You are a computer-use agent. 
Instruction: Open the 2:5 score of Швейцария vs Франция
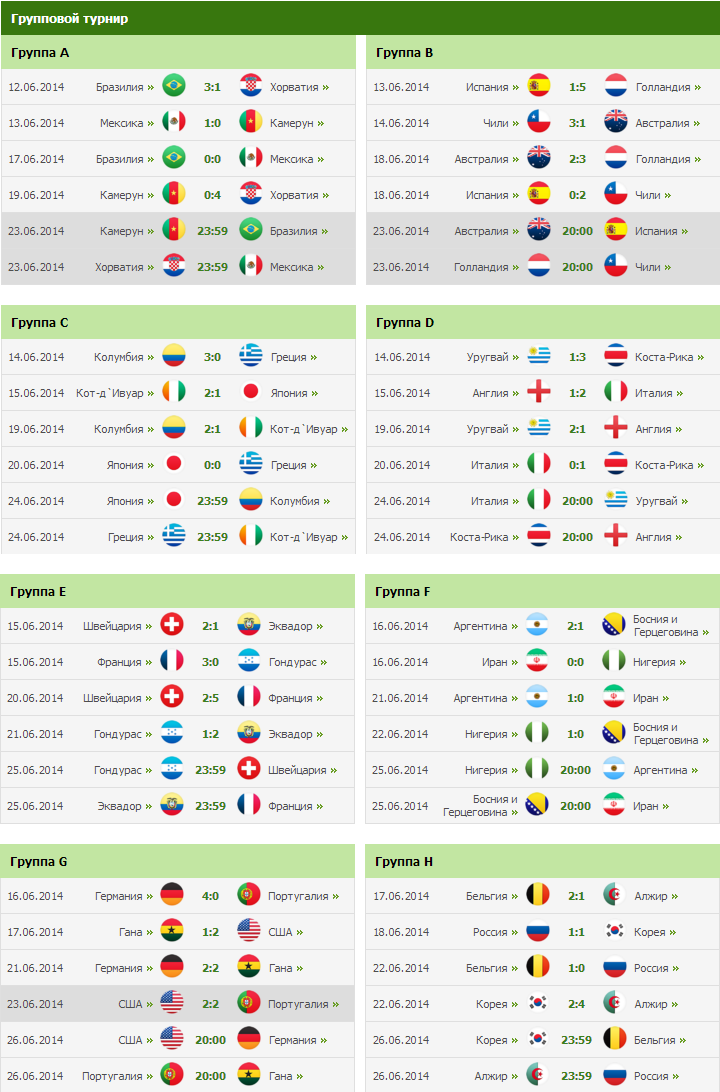click(x=210, y=698)
